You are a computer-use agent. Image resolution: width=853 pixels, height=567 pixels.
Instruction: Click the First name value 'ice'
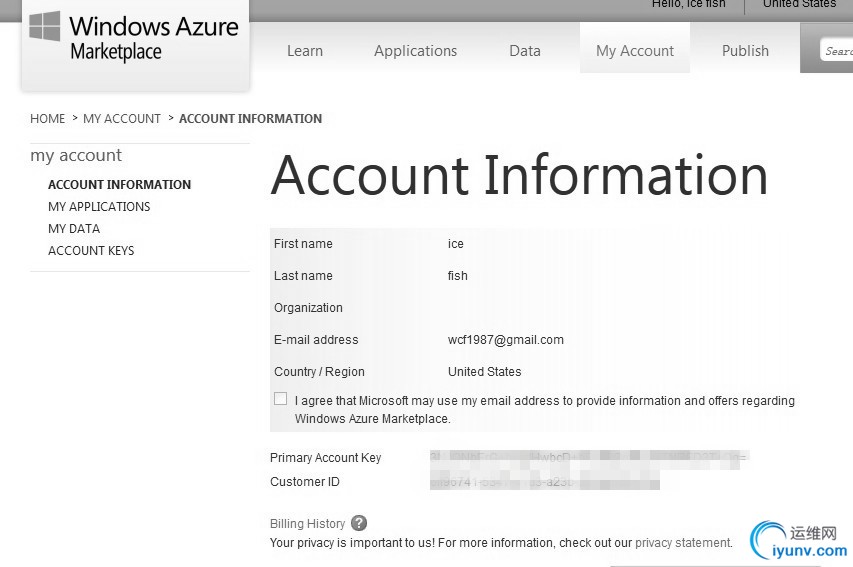455,244
